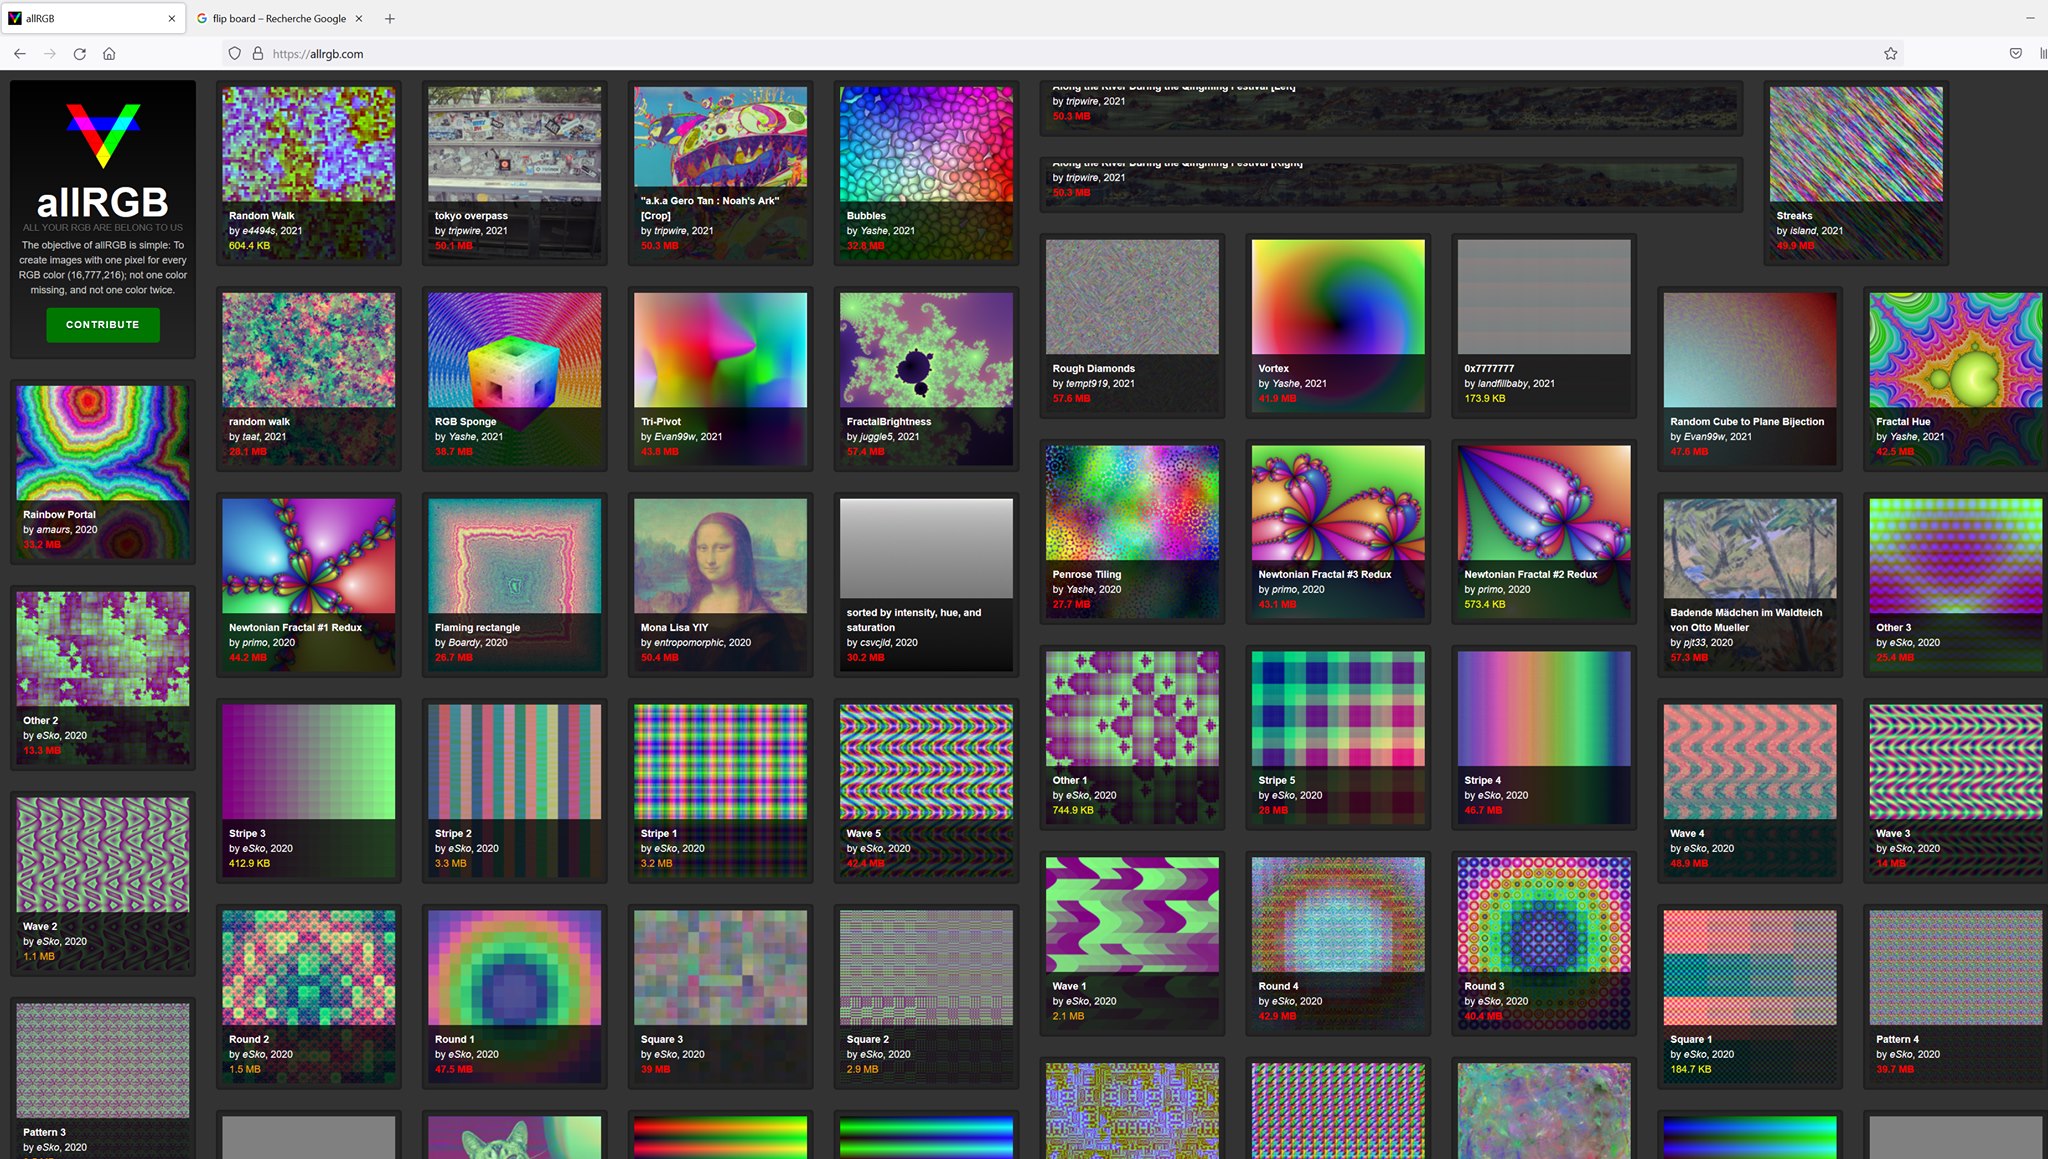
Task: Click the 'a.k.a Gero Tan : Noah's Ark' title
Action: coord(710,208)
